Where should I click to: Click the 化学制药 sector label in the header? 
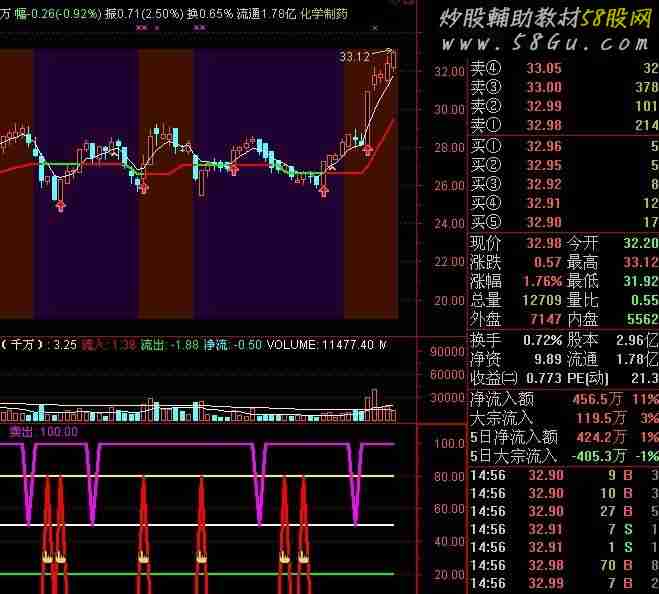(324, 14)
